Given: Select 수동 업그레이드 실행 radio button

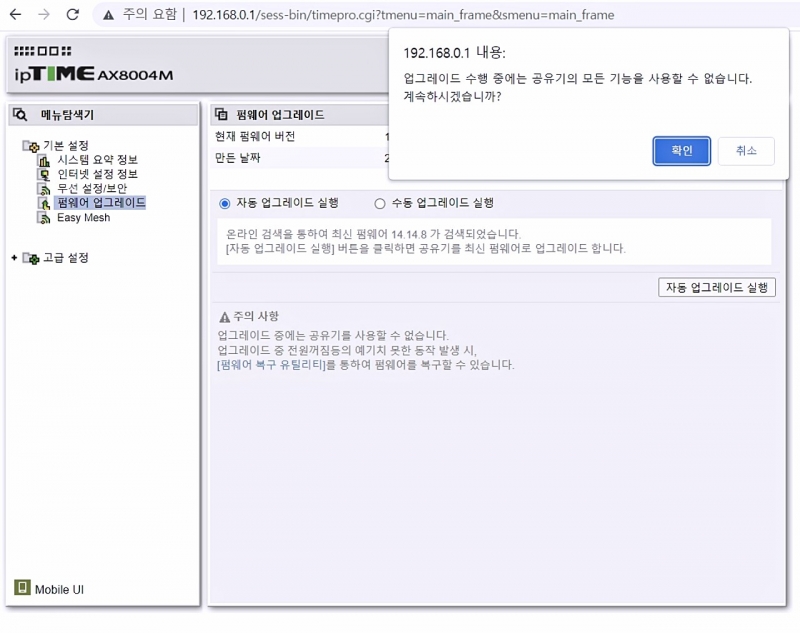Looking at the screenshot, I should pyautogui.click(x=380, y=203).
